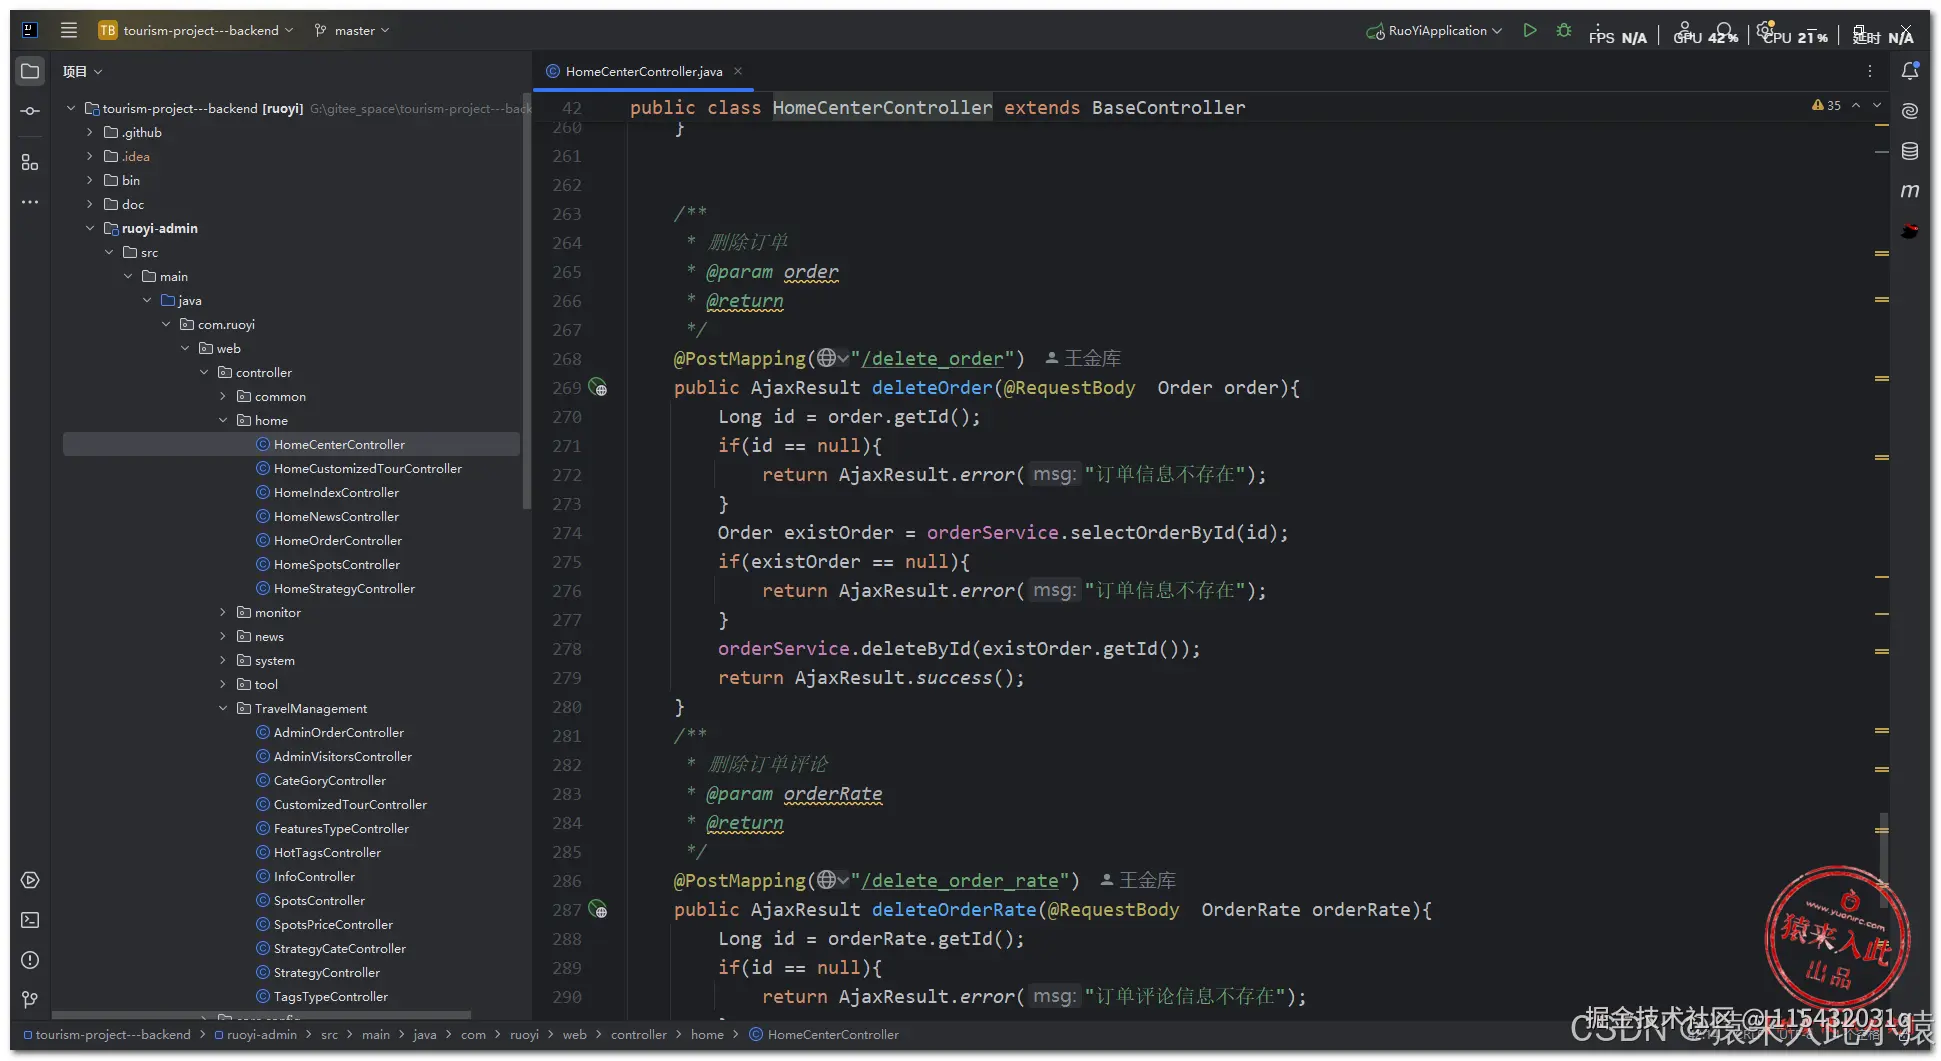Select HomeSpotsController class
The image size is (1941, 1061).
(x=337, y=564)
